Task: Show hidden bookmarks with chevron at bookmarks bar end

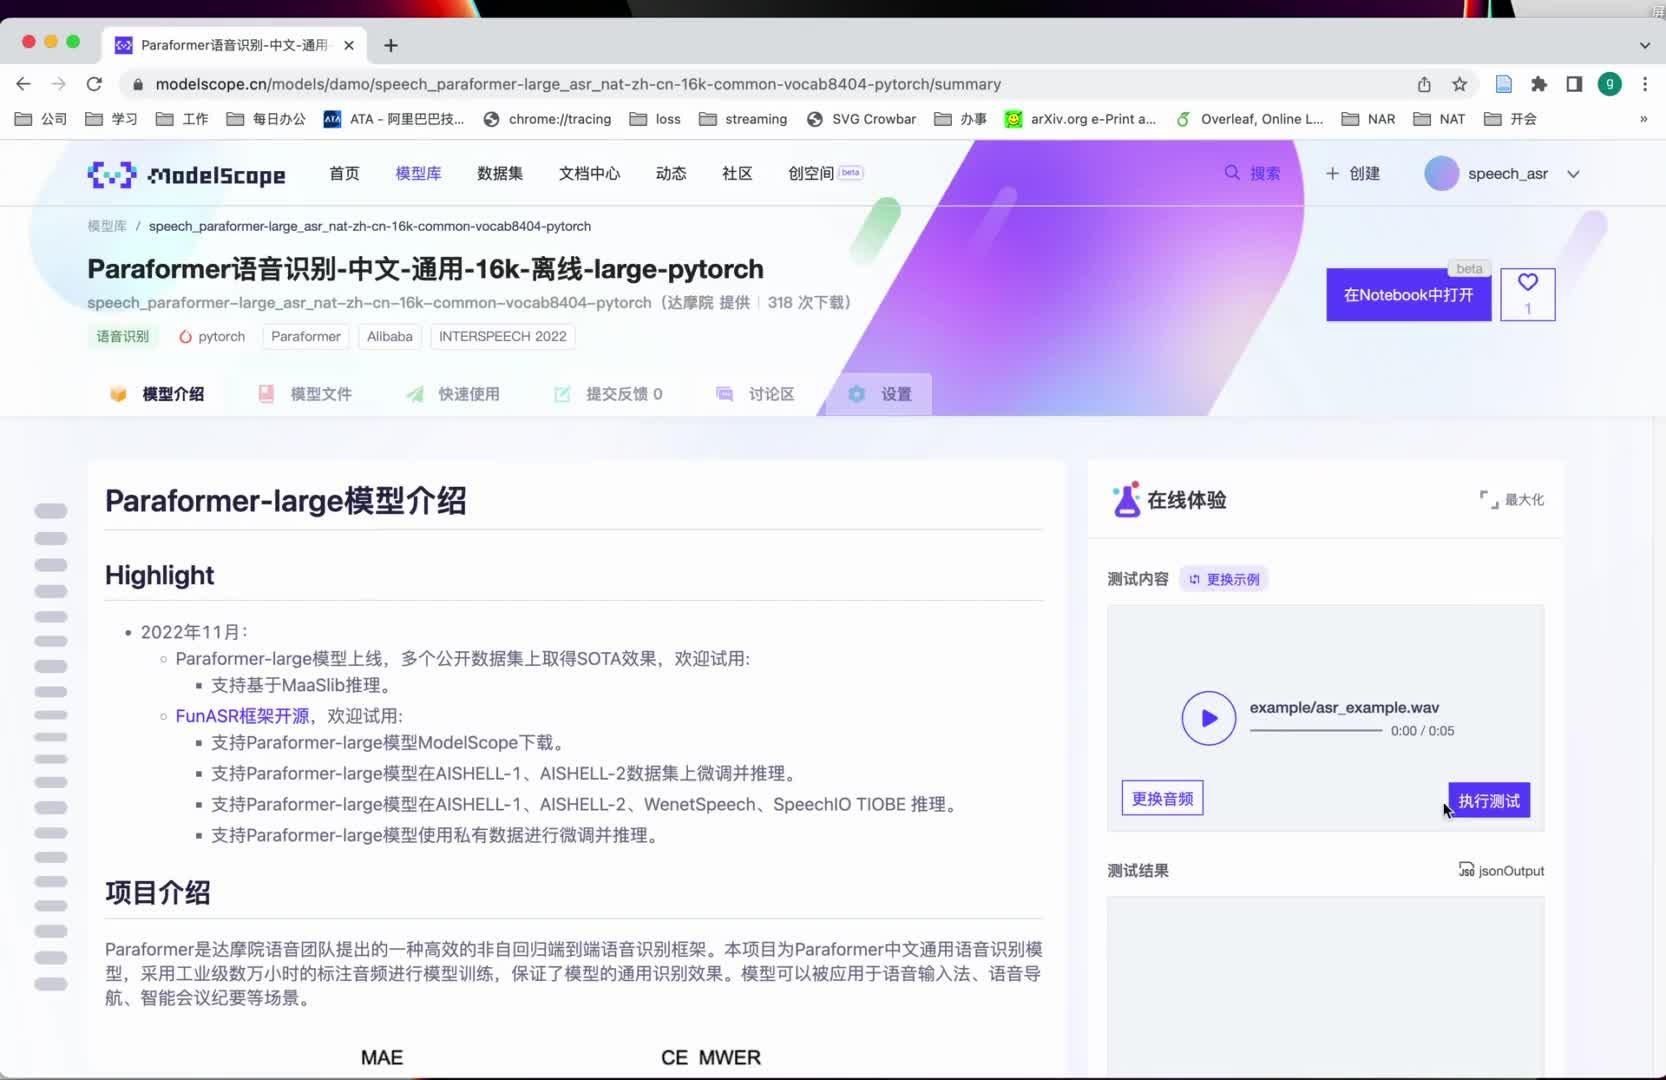Action: click(1643, 119)
